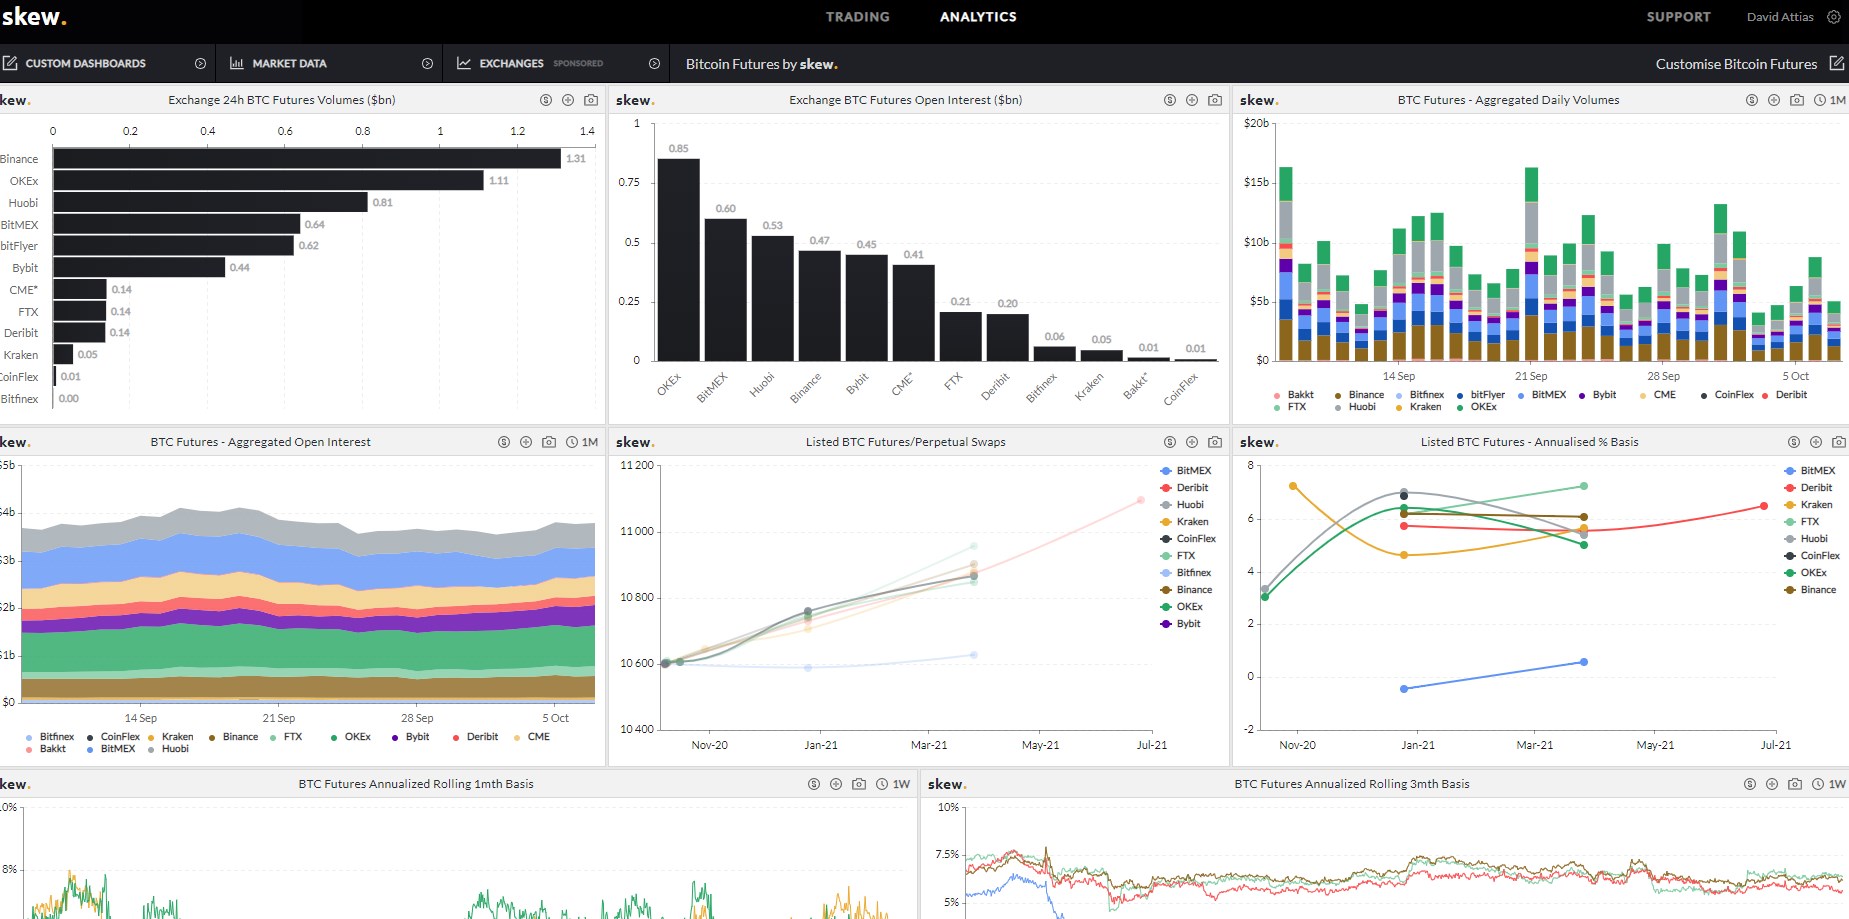
Task: Toggle bitFlyer series in Aggregated Daily Volumes legend
Action: pyautogui.click(x=1481, y=395)
